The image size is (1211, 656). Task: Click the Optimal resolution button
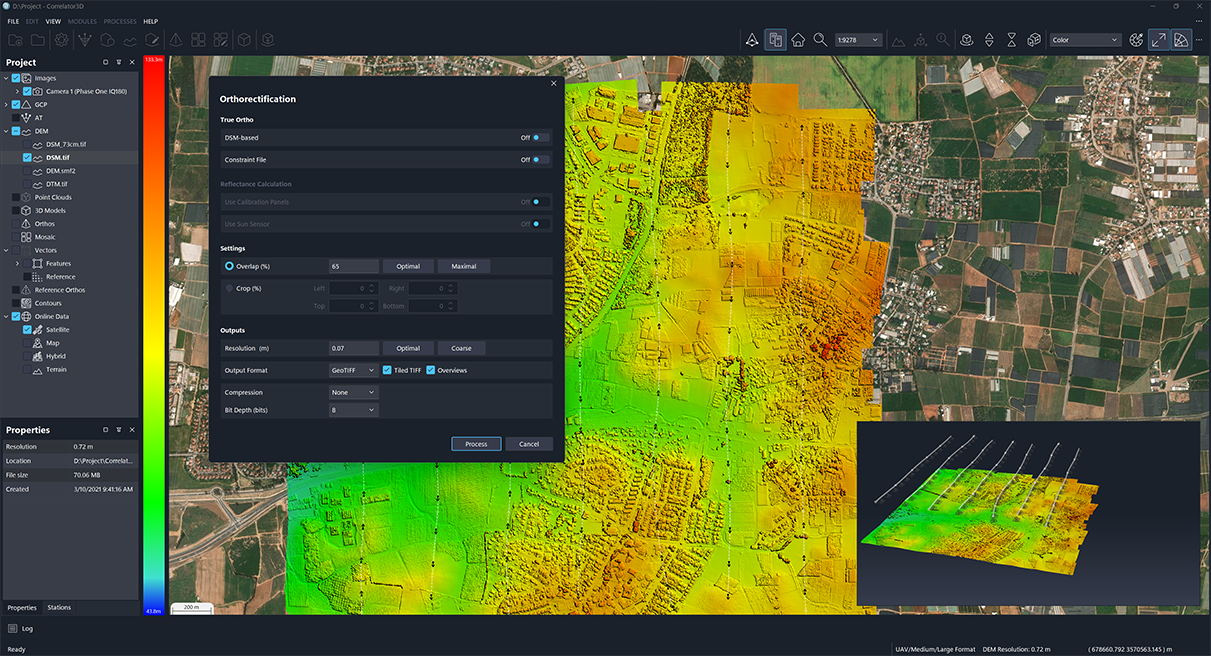click(408, 347)
